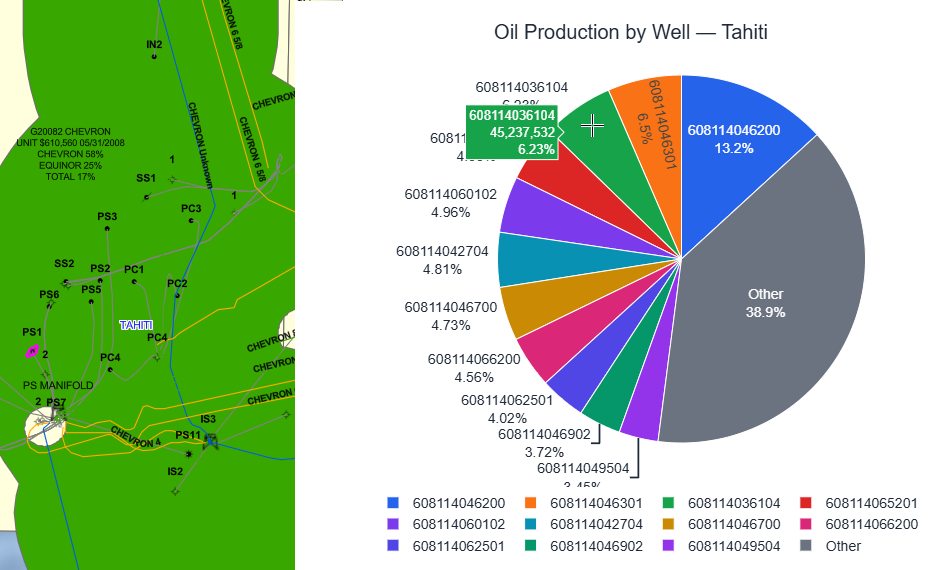Click the 608114060102 4.96% slice label

pyautogui.click(x=451, y=203)
